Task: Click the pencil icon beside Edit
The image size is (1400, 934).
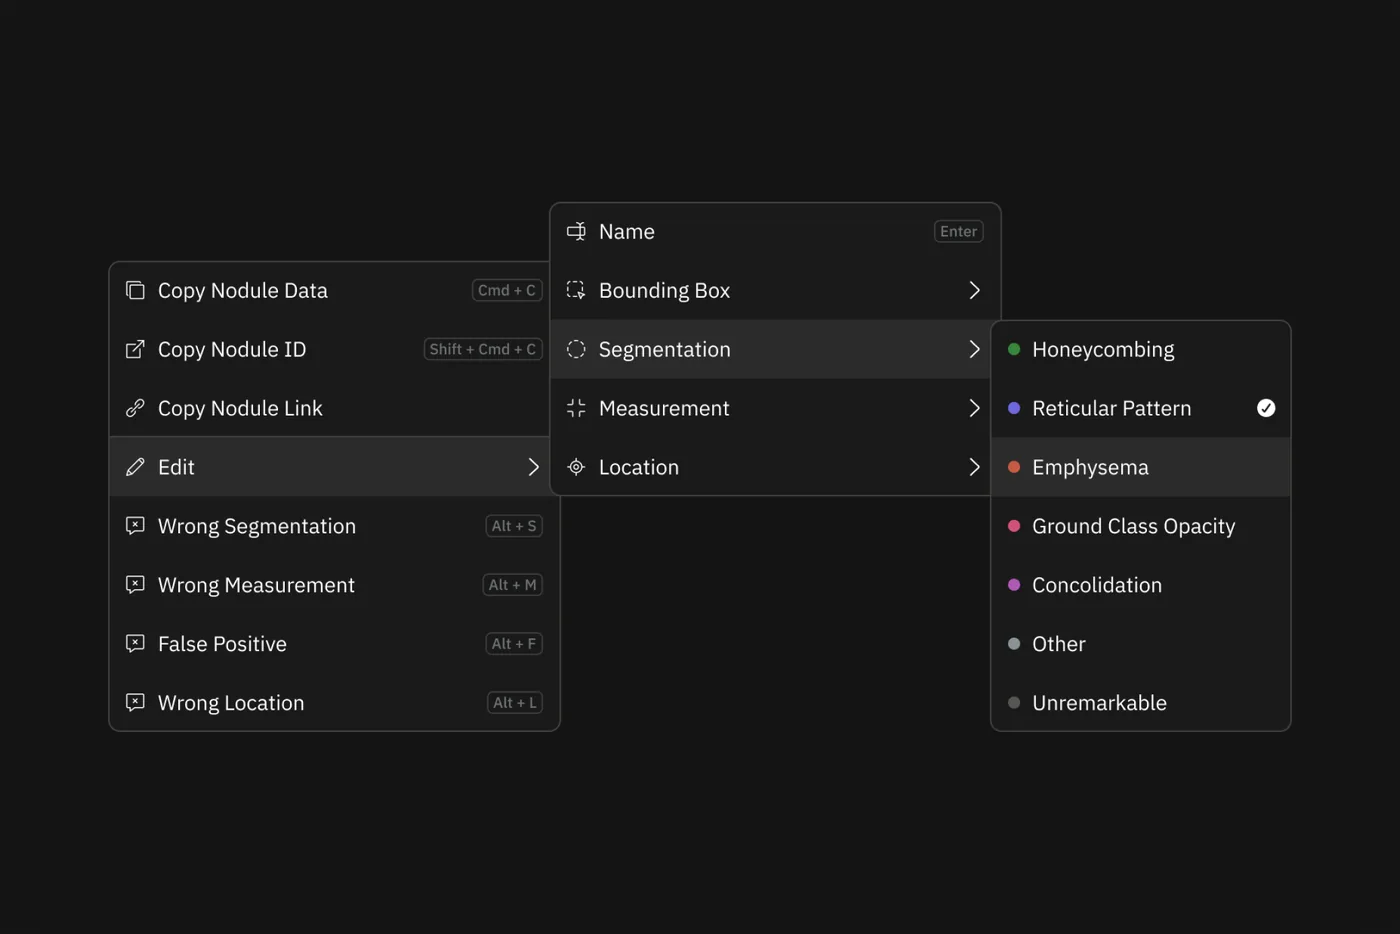Action: (x=135, y=467)
